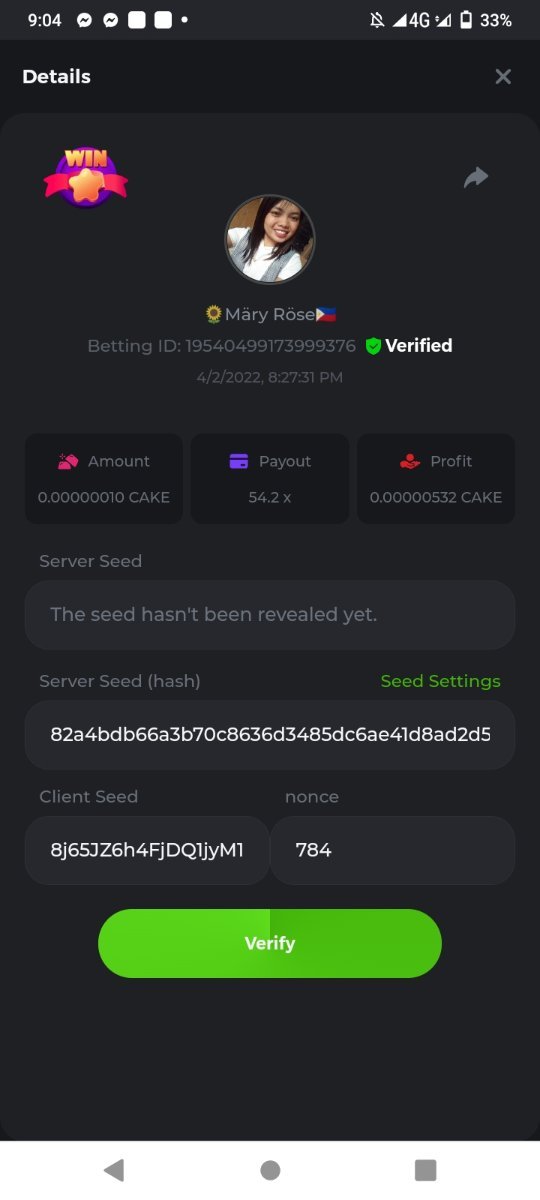Tap the WIN star badge
Screen dimensions: 540x1200
point(86,177)
